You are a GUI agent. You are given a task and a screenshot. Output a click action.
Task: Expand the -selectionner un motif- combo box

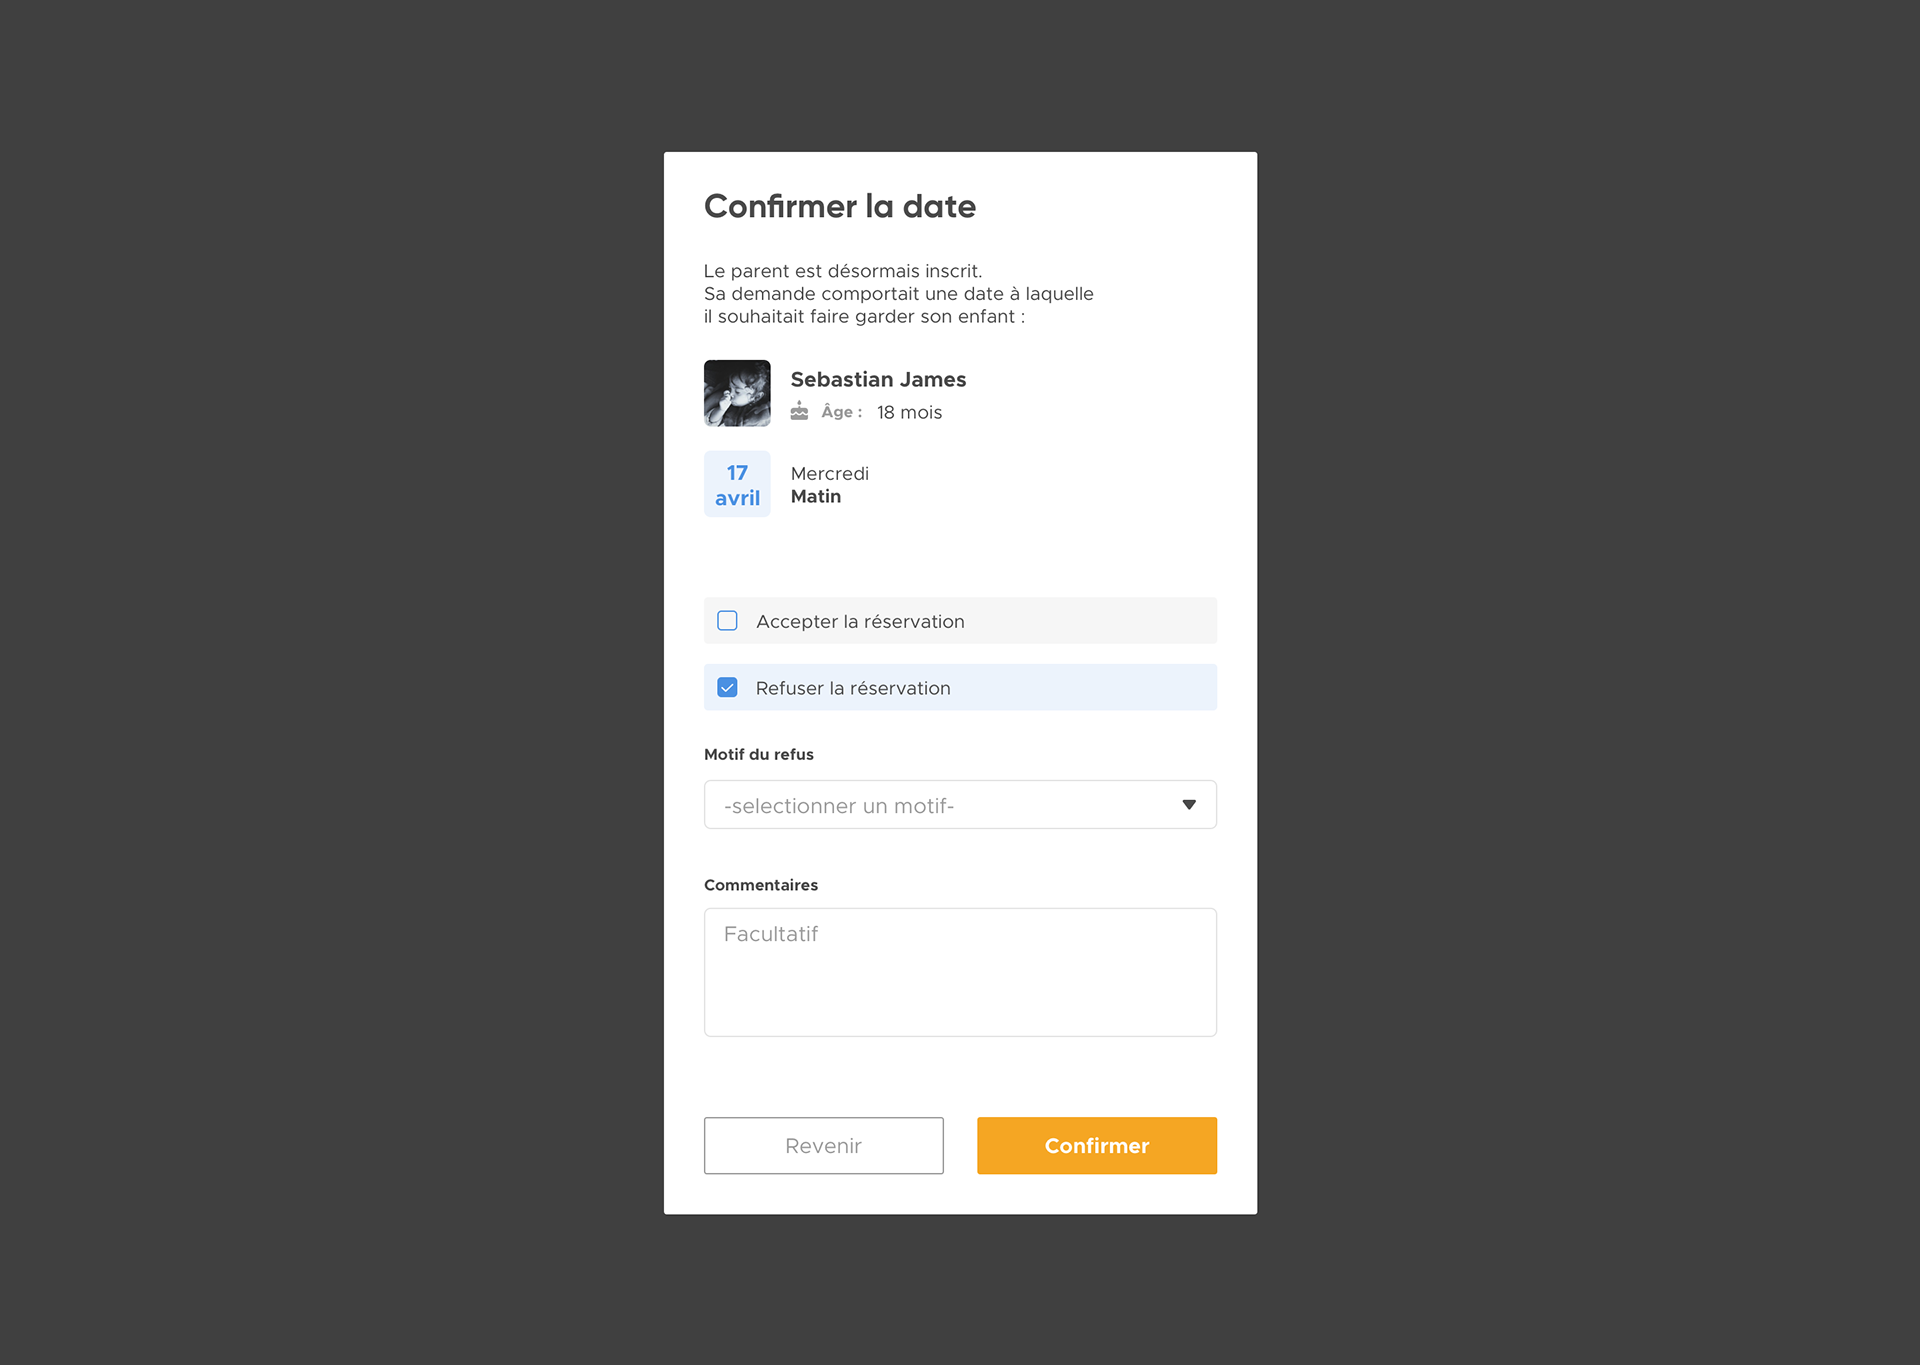(960, 805)
